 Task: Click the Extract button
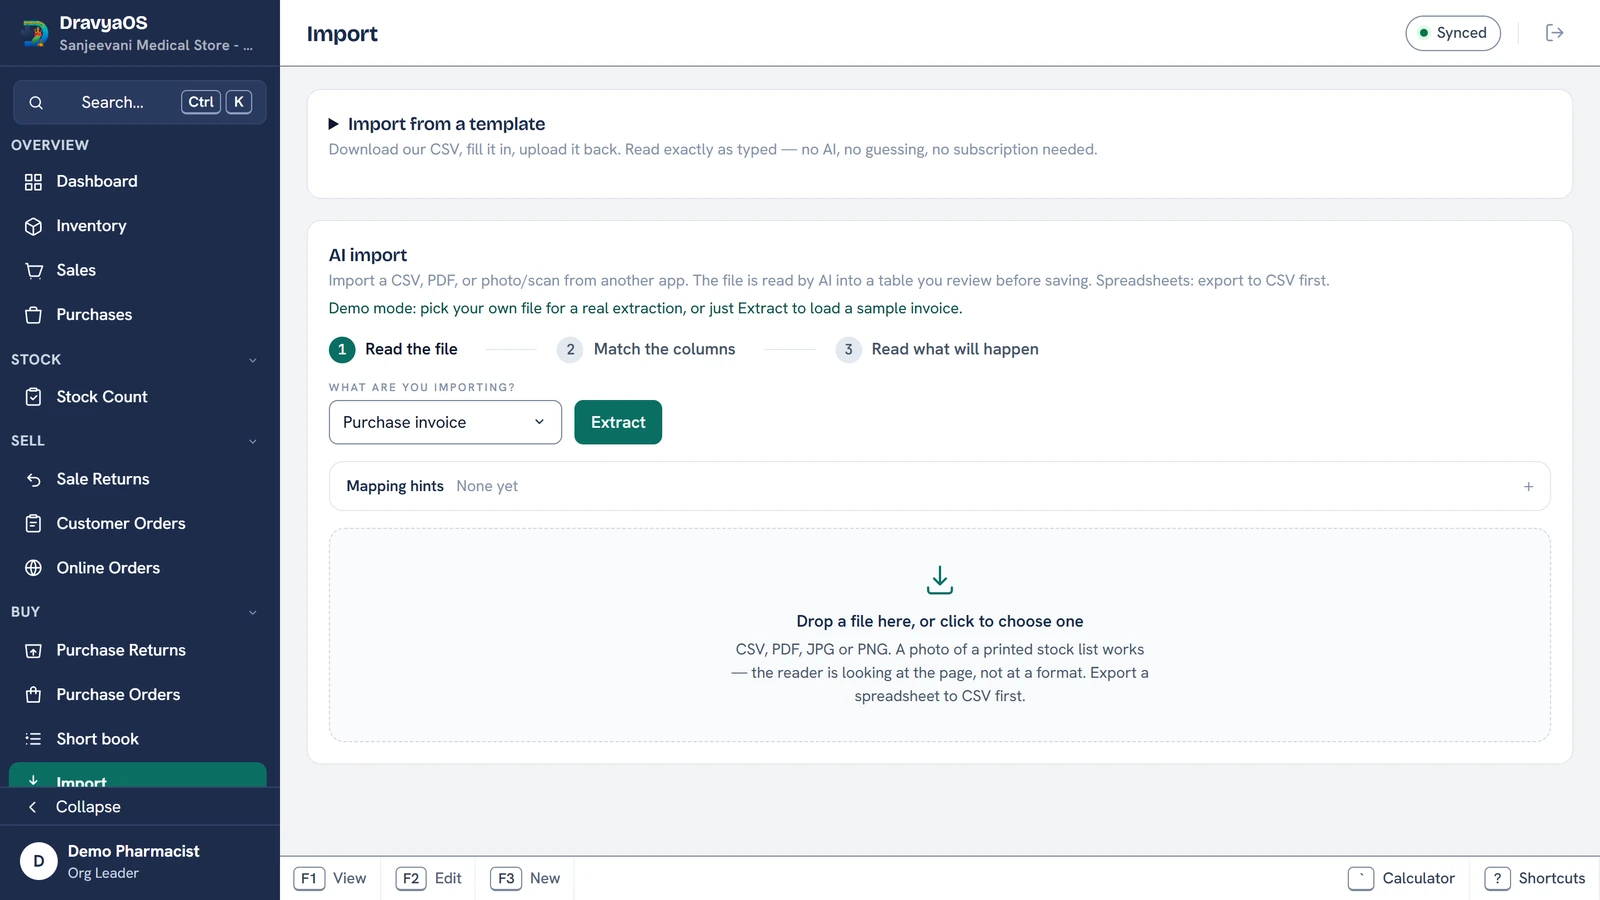(x=618, y=422)
